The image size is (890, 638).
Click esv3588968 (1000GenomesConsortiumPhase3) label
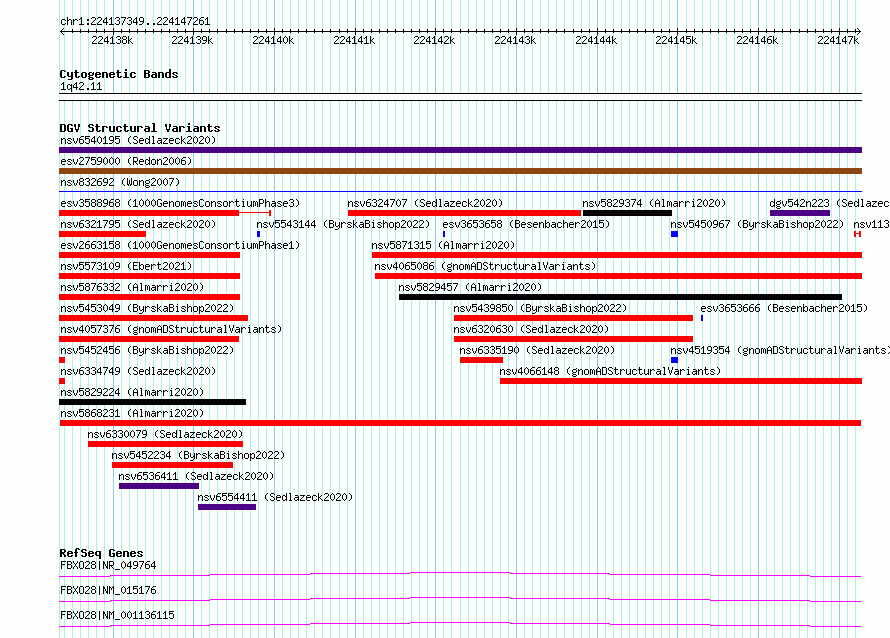(x=180, y=203)
